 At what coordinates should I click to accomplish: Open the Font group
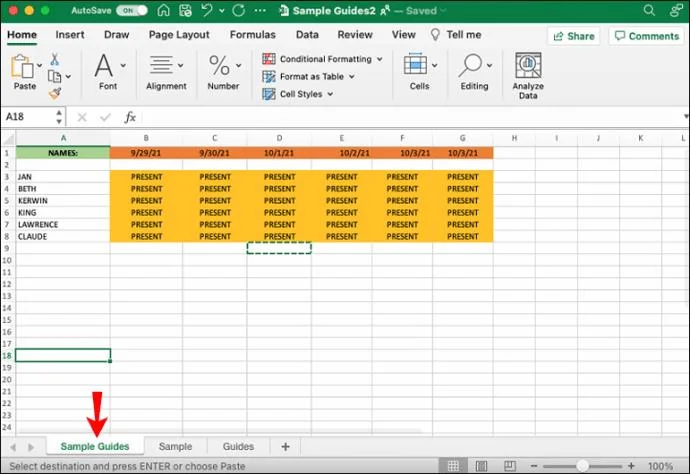pyautogui.click(x=108, y=72)
